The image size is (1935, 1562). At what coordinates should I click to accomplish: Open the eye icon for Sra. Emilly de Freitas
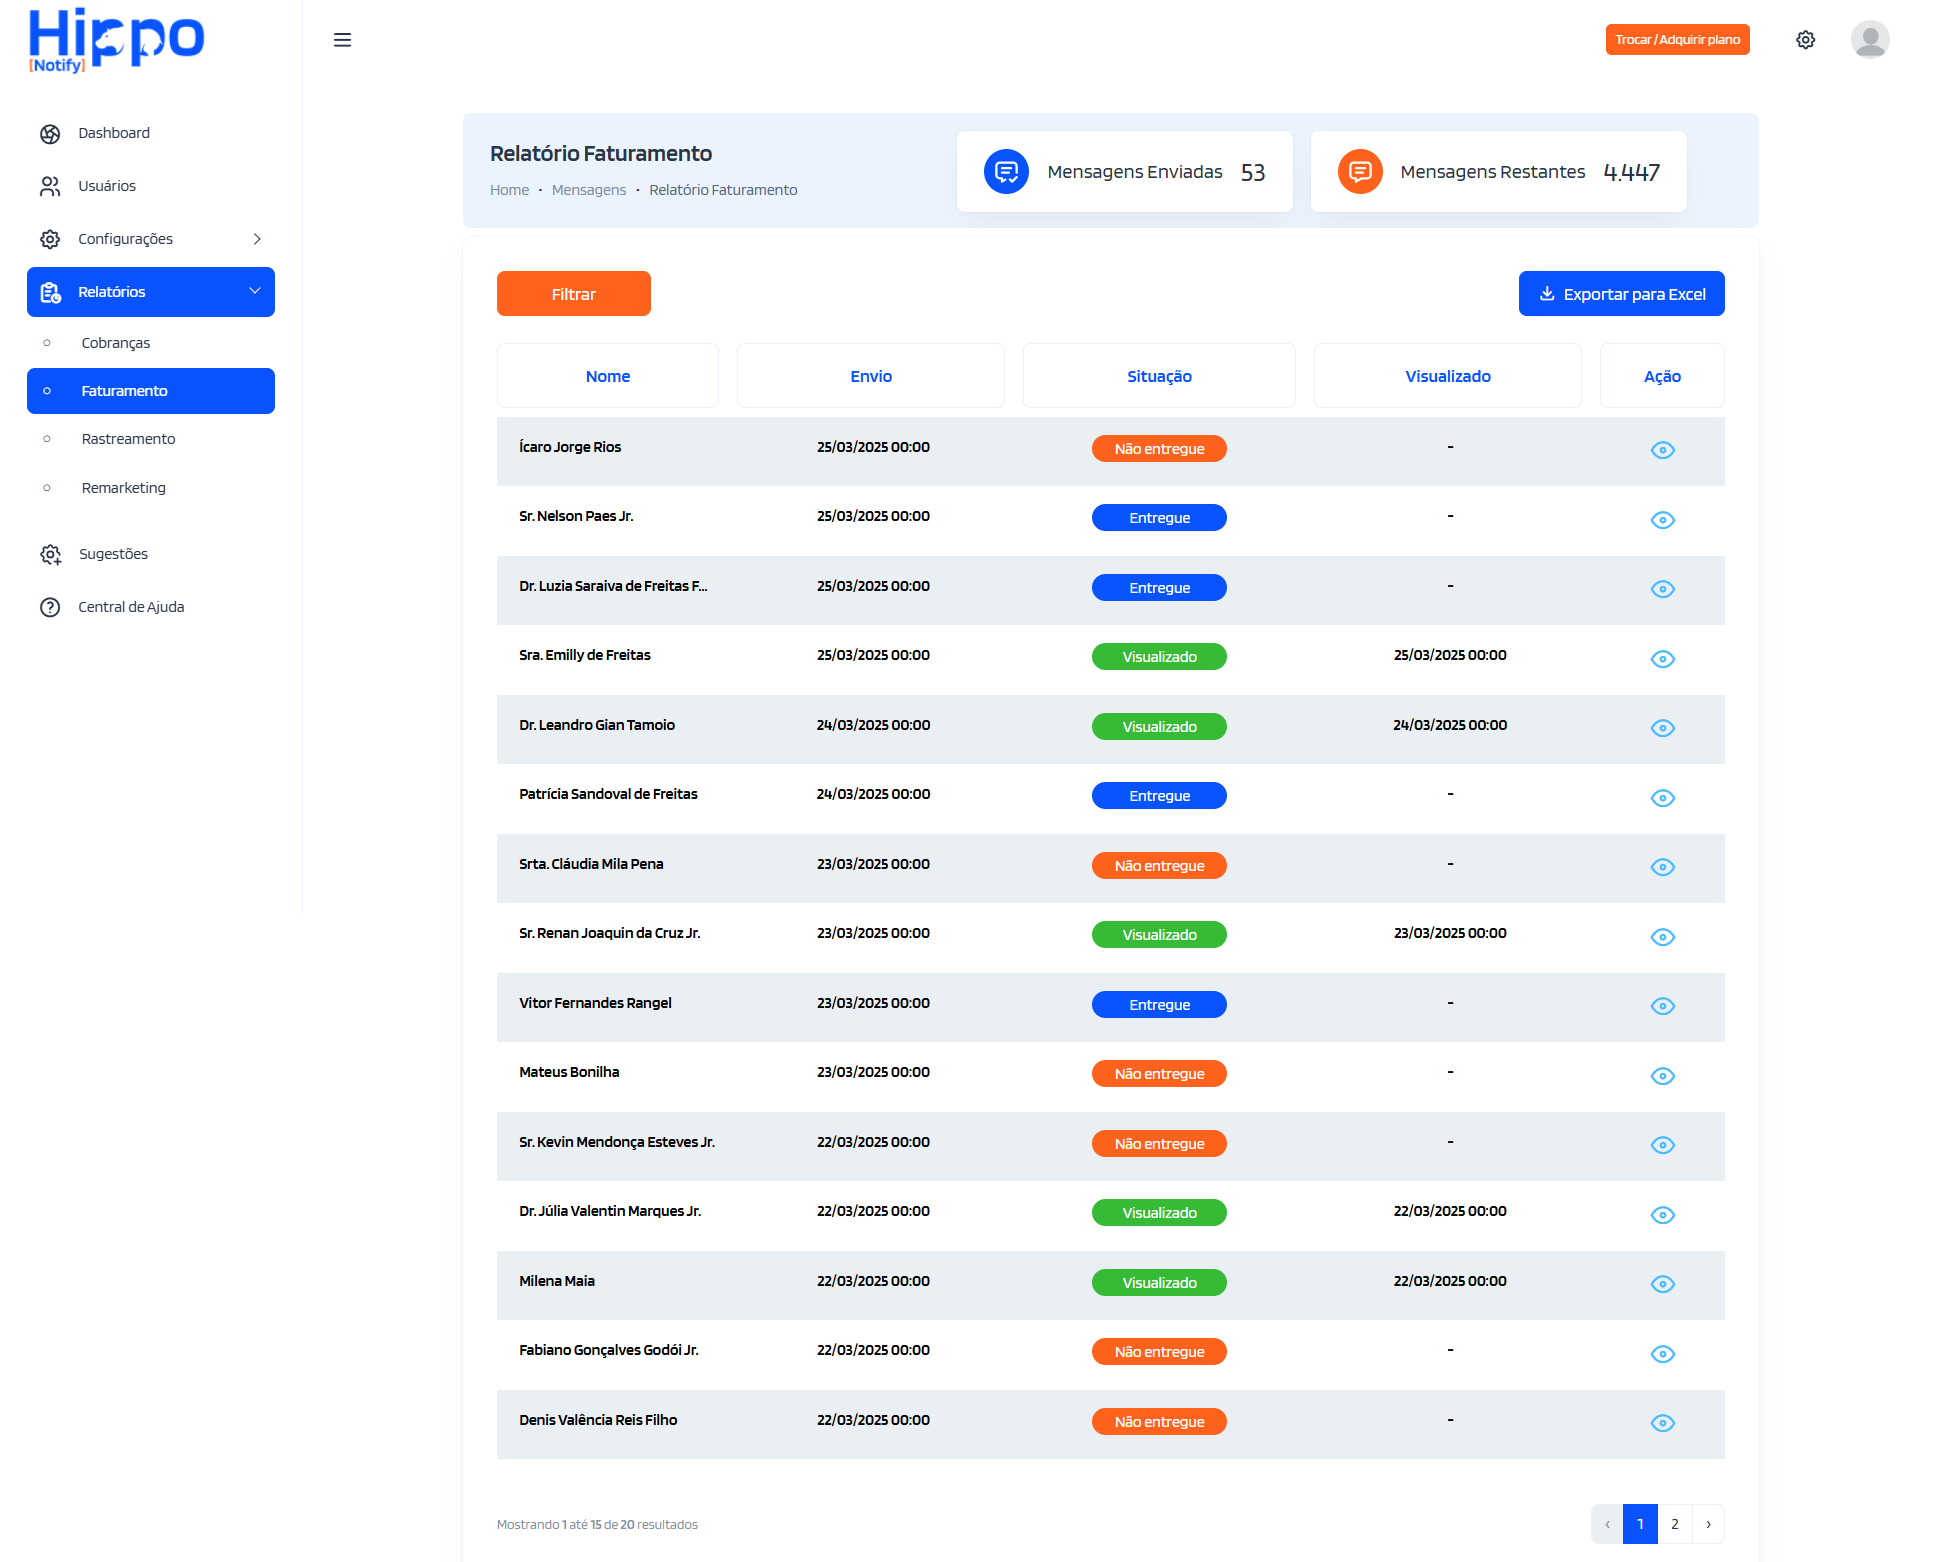1662,659
